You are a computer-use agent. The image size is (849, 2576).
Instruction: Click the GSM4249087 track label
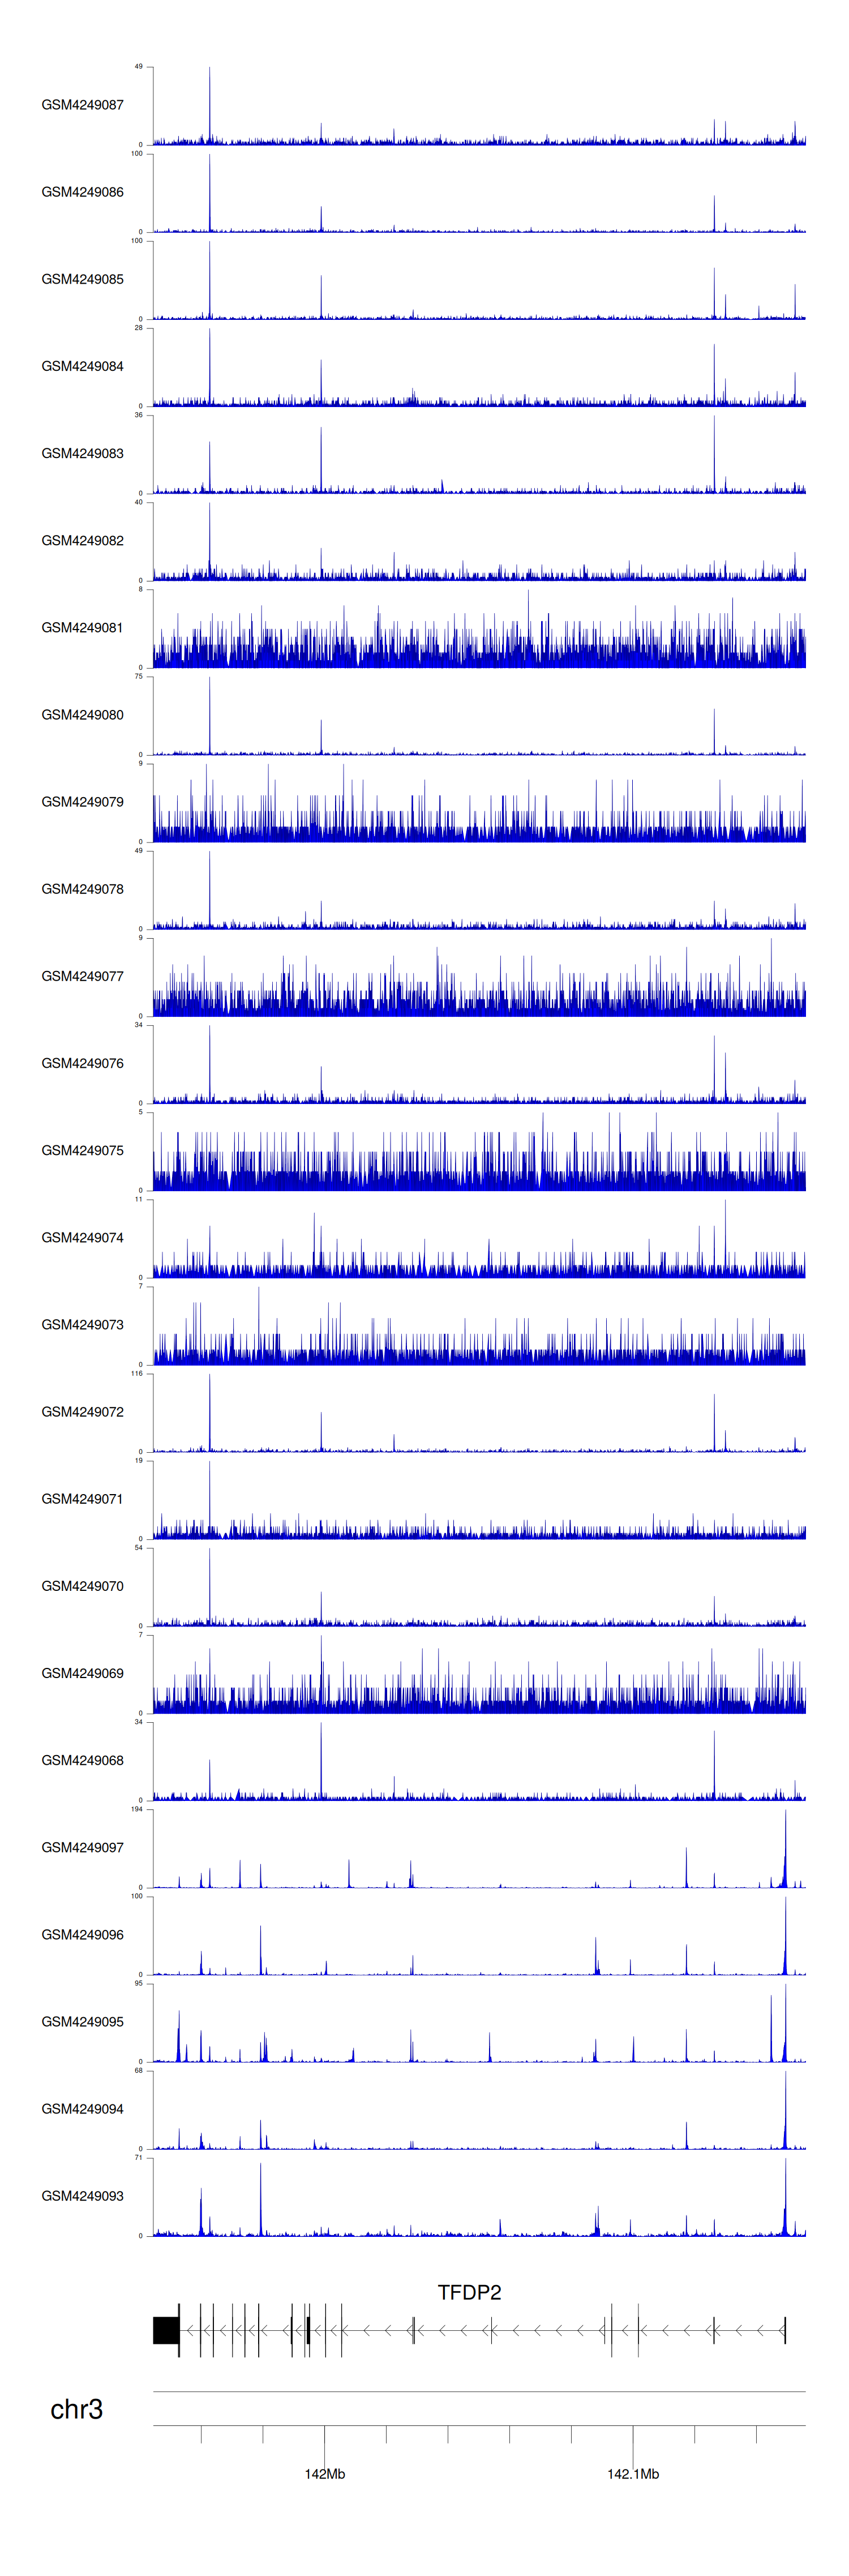pos(82,105)
